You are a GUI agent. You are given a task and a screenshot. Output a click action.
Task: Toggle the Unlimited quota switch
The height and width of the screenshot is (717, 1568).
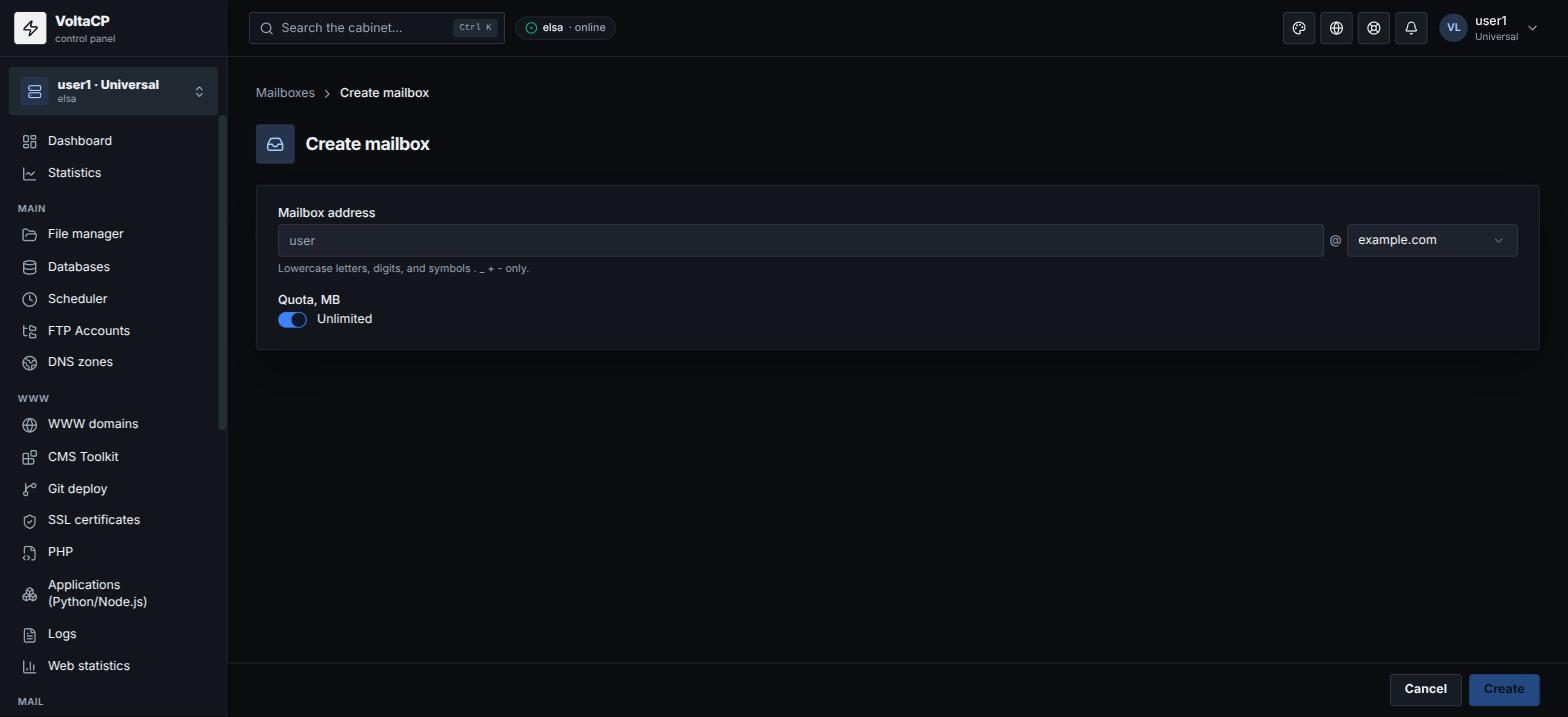292,319
